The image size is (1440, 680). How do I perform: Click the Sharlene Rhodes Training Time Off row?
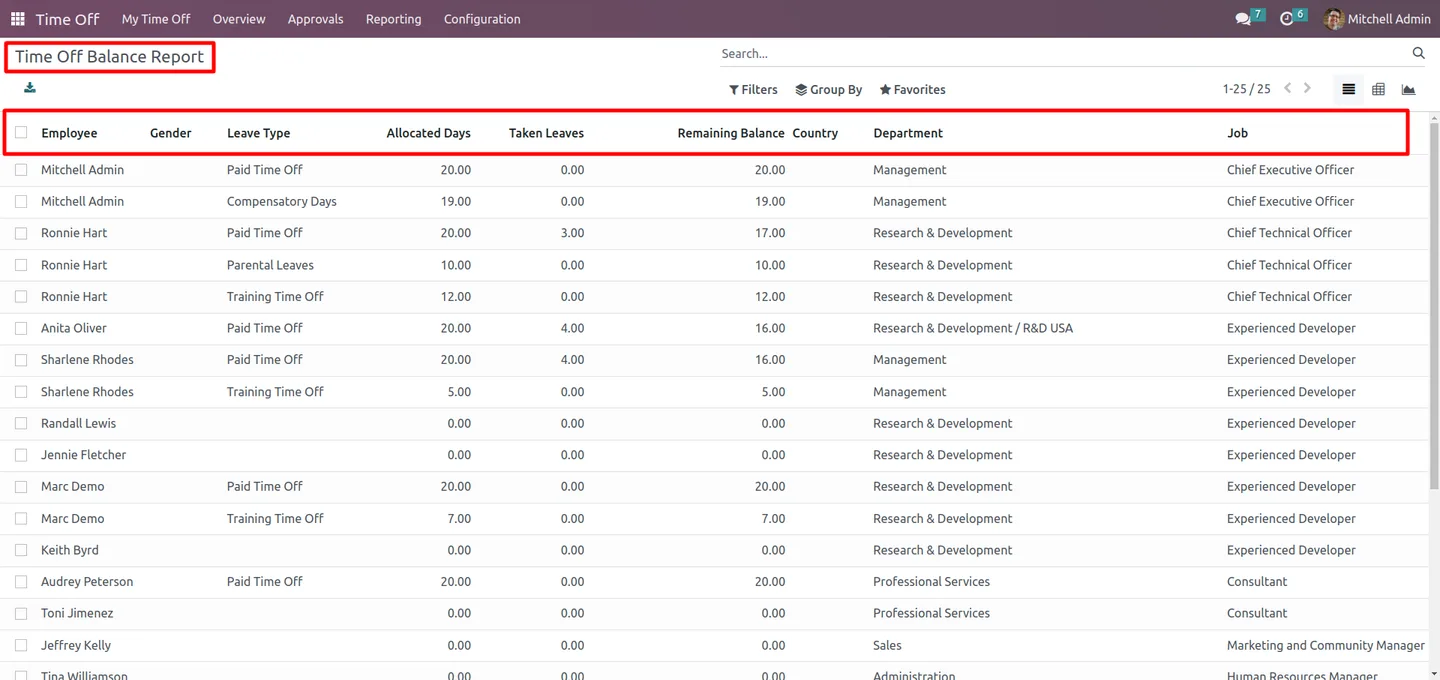pyautogui.click(x=716, y=392)
